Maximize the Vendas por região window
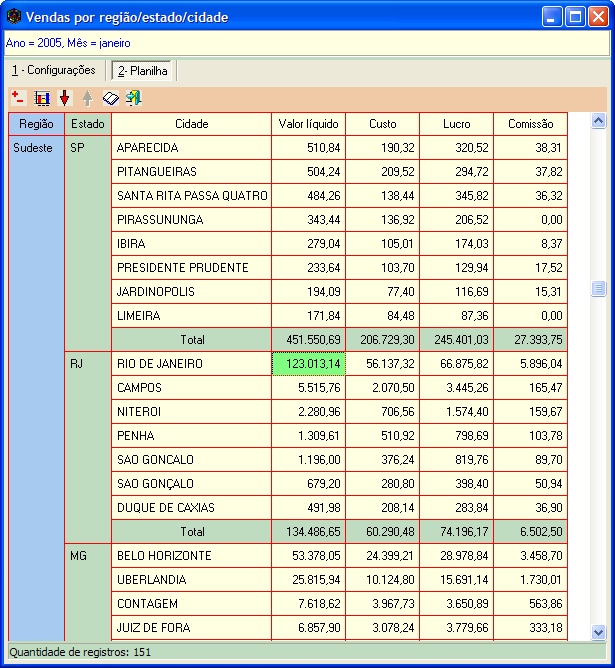The width and height of the screenshot is (615, 668). [x=575, y=17]
